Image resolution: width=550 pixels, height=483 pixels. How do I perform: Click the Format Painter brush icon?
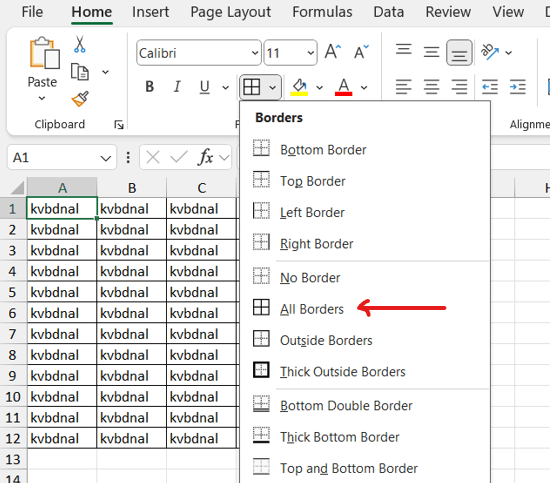click(x=80, y=99)
